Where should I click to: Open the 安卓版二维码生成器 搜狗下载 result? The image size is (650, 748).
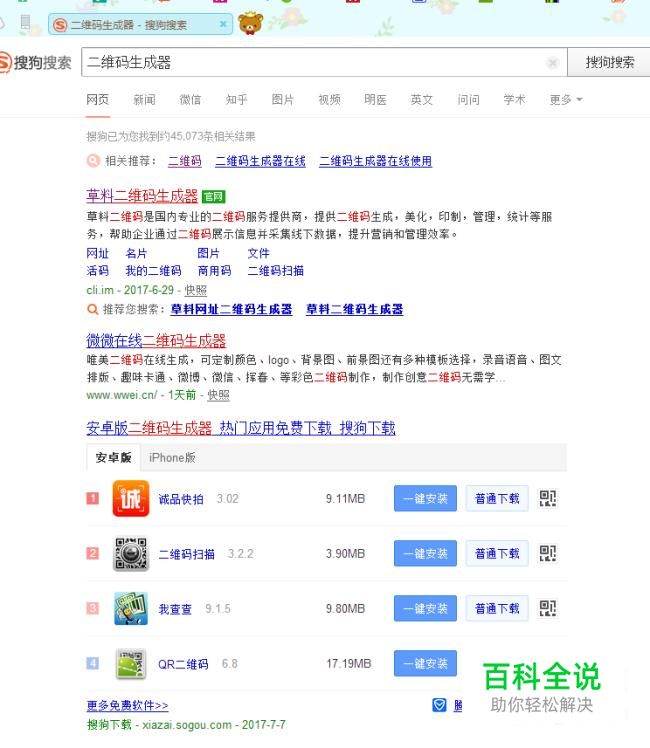241,428
